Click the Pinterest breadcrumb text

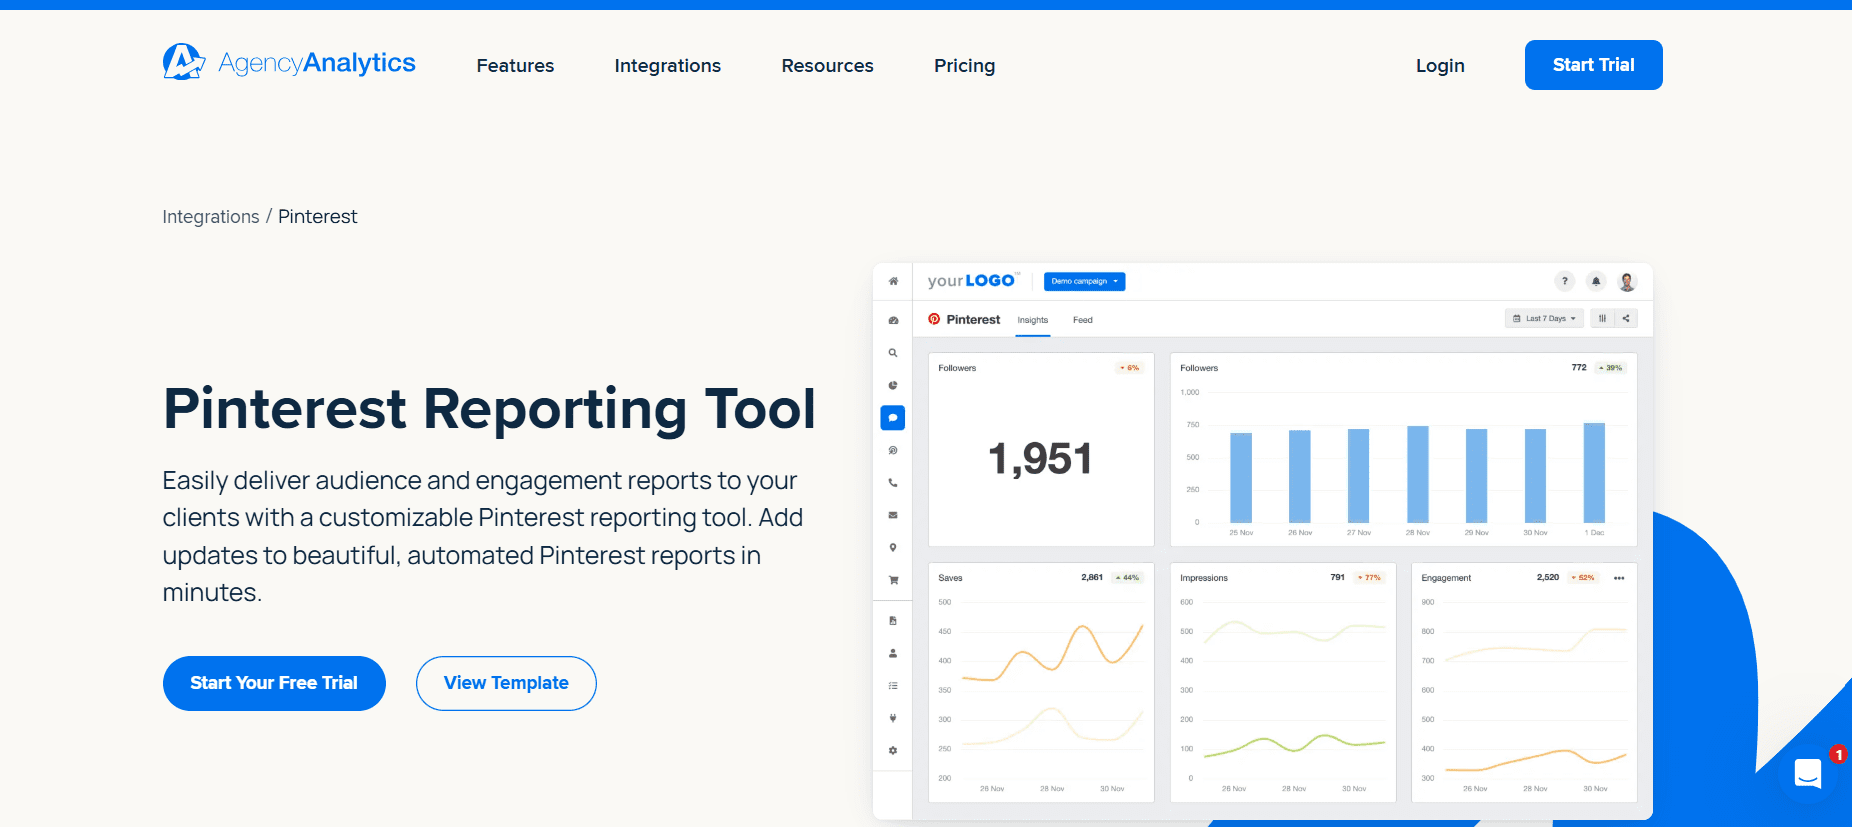pos(317,217)
